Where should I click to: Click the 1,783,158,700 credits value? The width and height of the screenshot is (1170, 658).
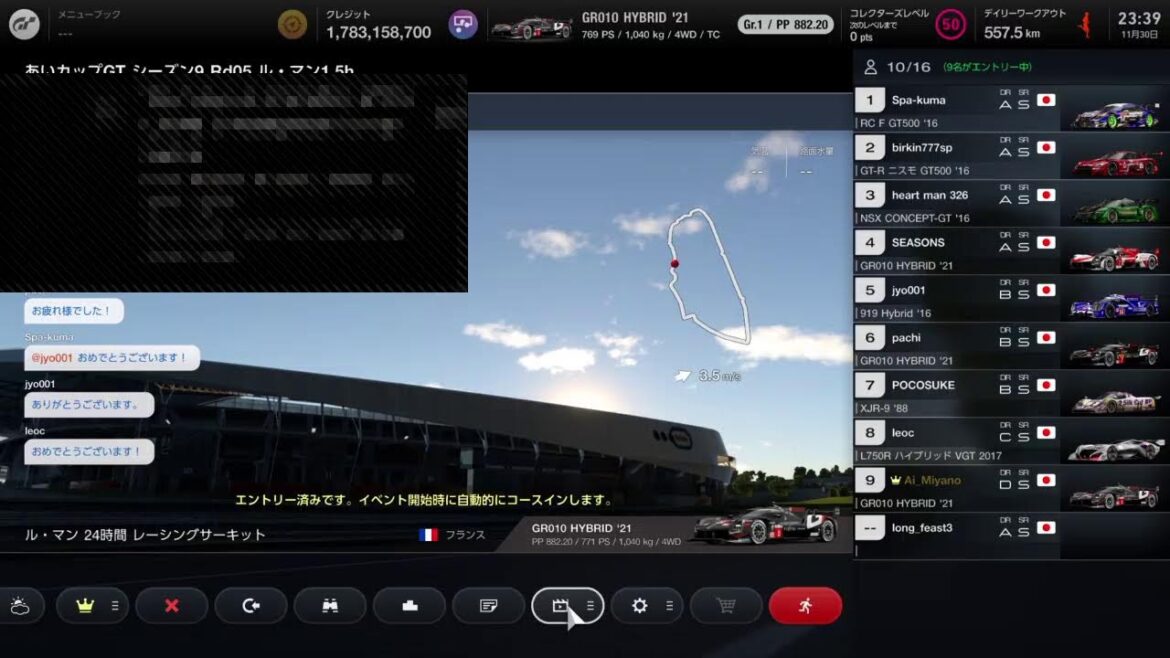(x=378, y=33)
